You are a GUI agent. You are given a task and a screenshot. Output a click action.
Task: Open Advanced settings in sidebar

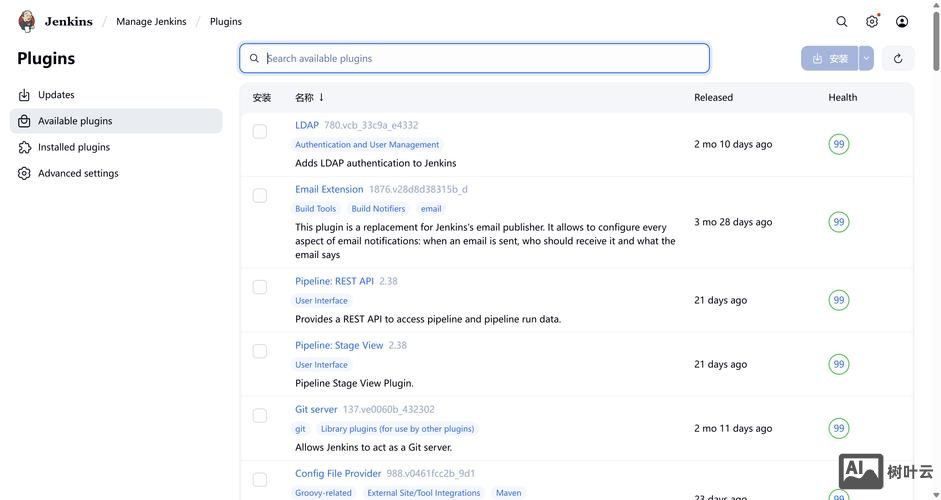(x=78, y=173)
